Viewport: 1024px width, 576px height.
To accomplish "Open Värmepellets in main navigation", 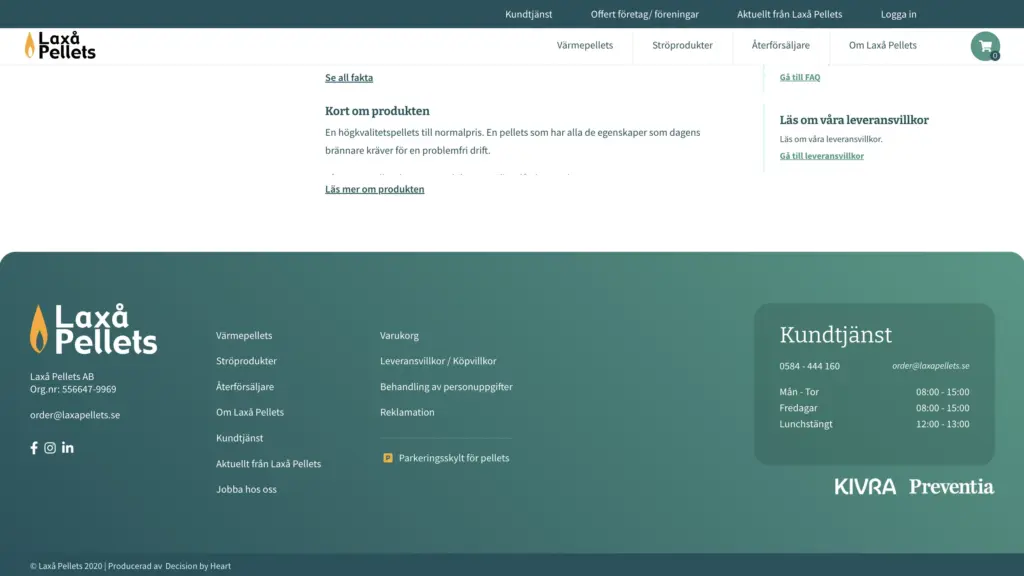I will tap(585, 45).
